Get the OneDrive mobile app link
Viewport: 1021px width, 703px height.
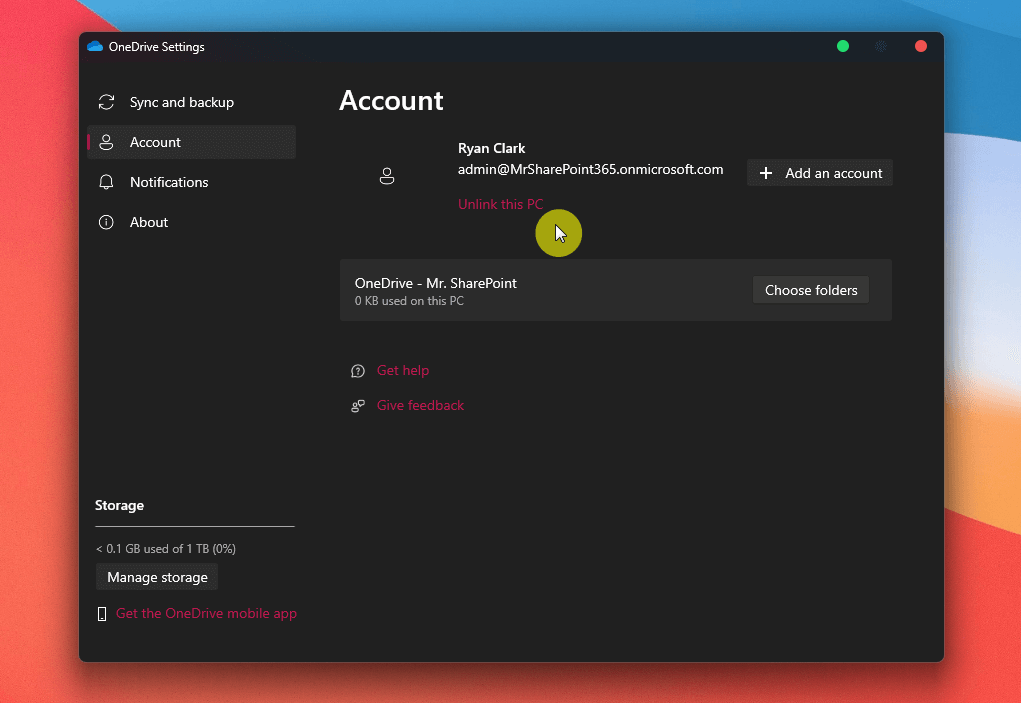206,613
